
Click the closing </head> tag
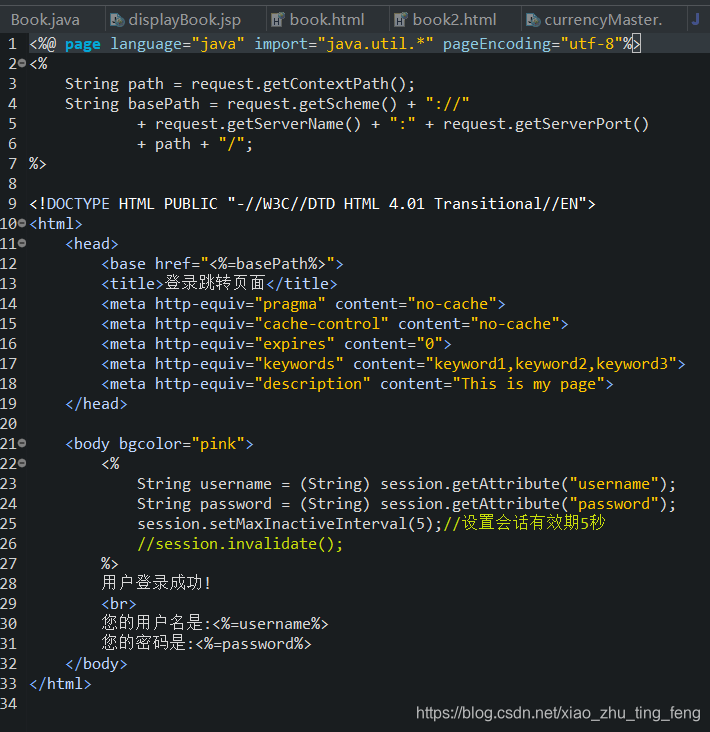(96, 404)
